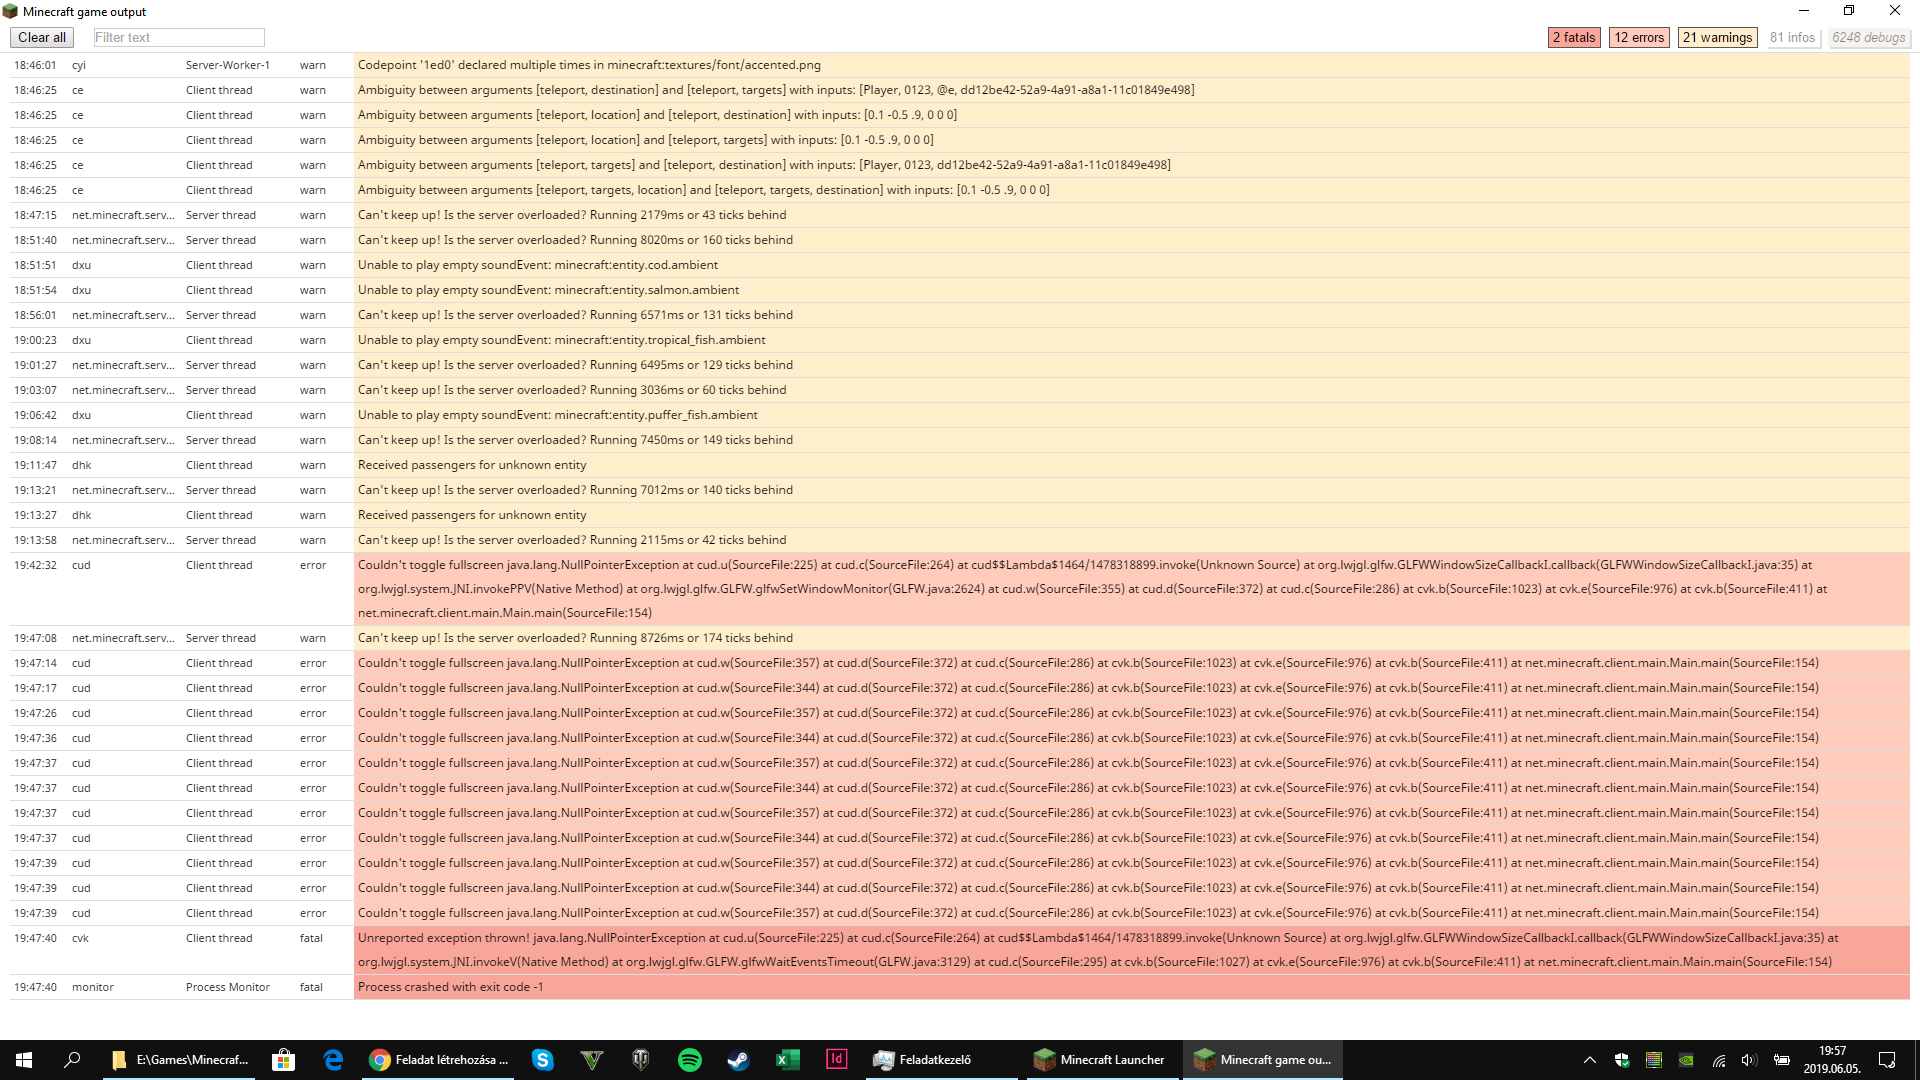Viewport: 1920px width, 1080px height.
Task: Toggle the 21 warnings filter
Action: click(x=1716, y=38)
